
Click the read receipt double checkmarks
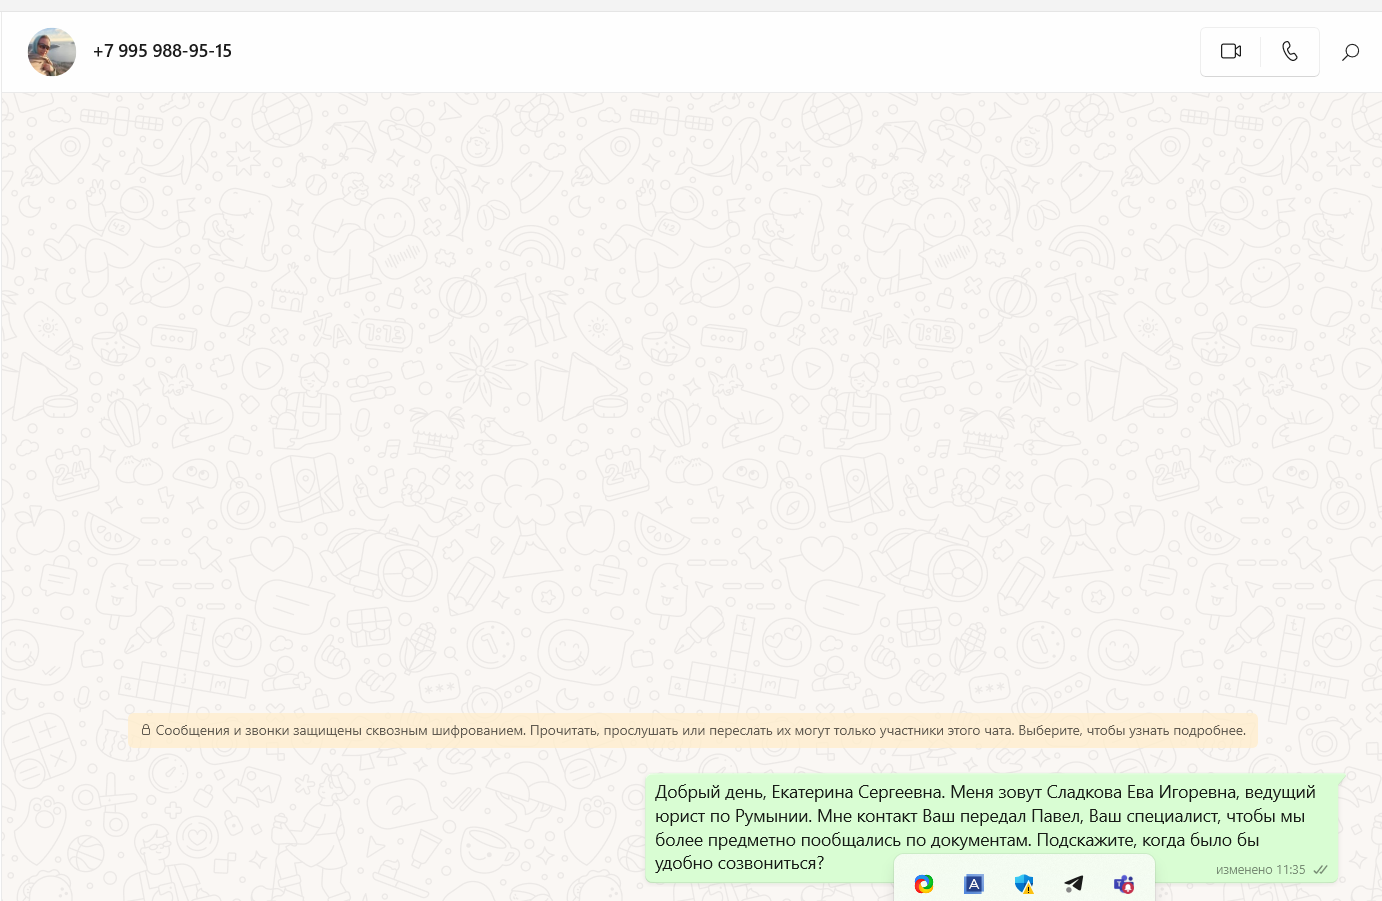[1320, 870]
